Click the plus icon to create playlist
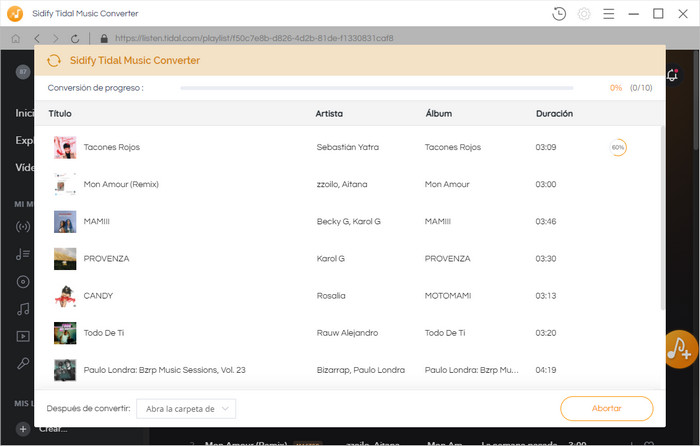Image resolution: width=700 pixels, height=446 pixels. (23, 429)
